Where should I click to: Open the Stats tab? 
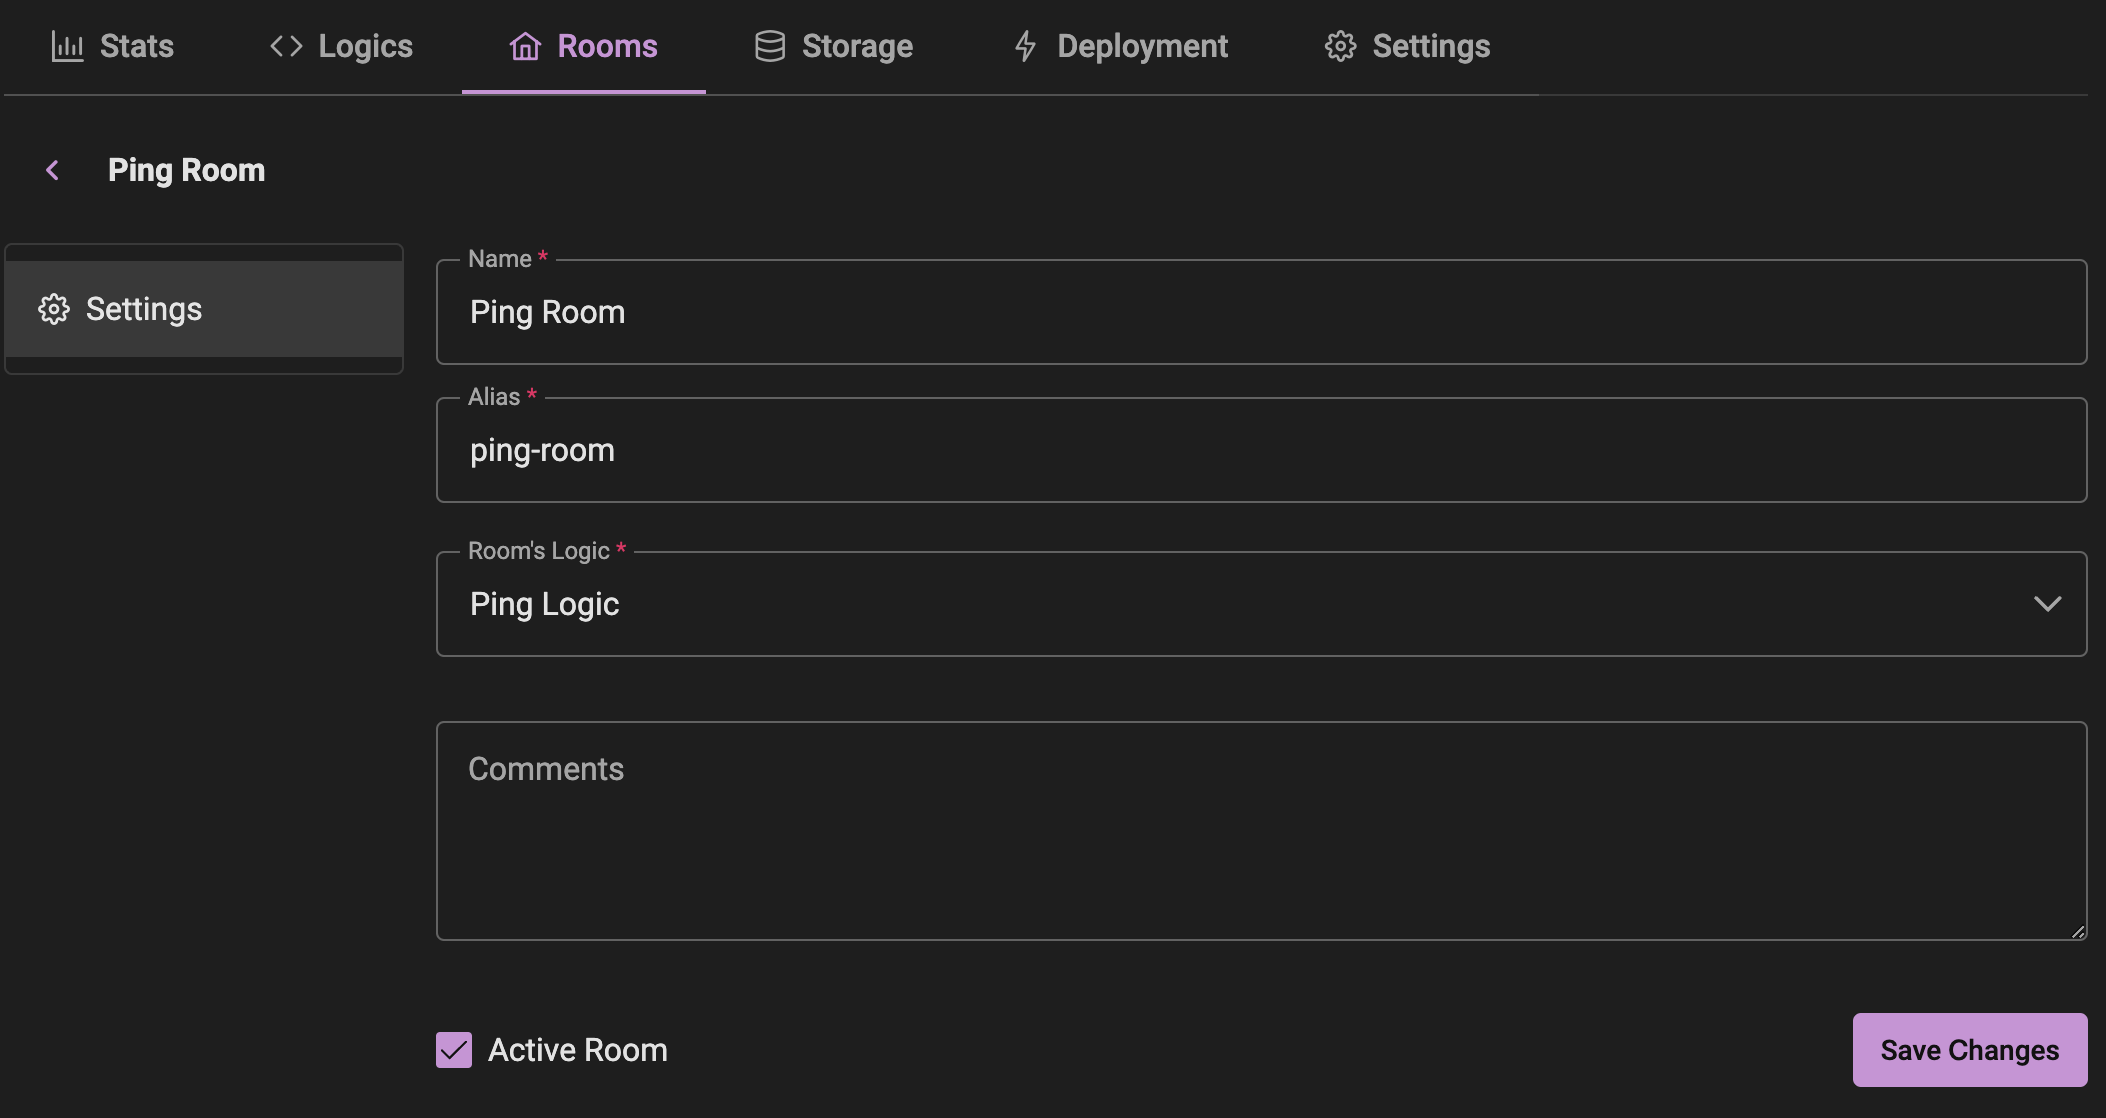tap(112, 46)
